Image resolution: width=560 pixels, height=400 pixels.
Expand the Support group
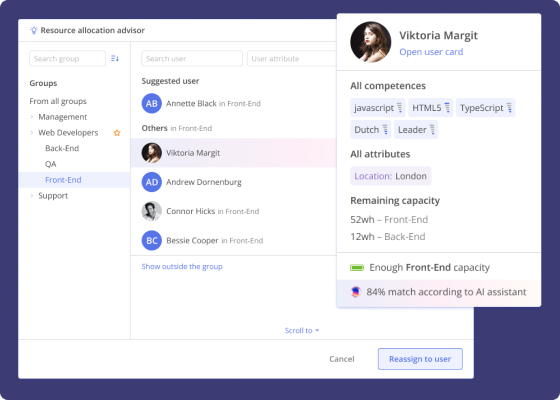point(32,195)
